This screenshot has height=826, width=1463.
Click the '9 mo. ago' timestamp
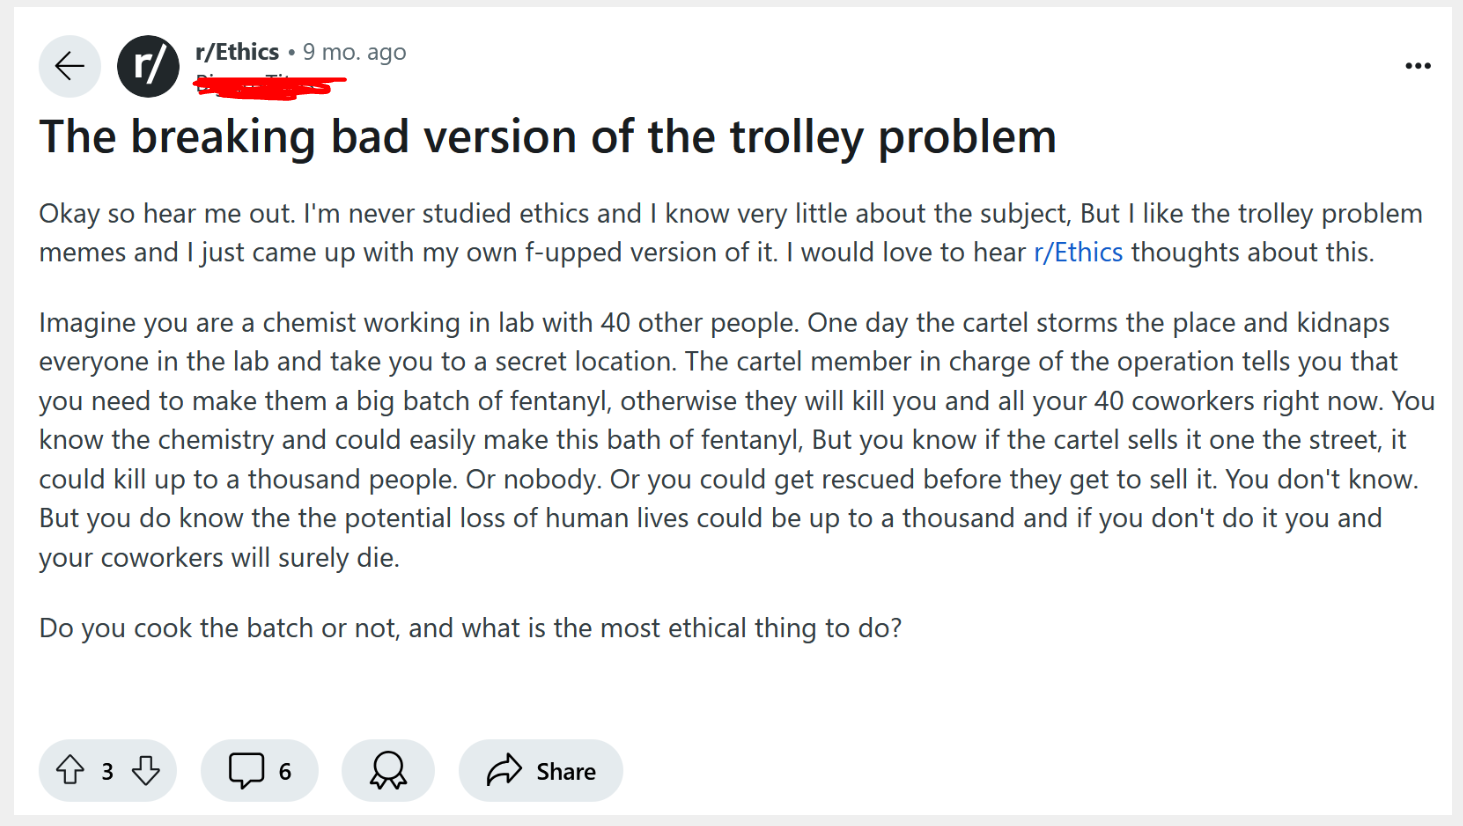(354, 52)
